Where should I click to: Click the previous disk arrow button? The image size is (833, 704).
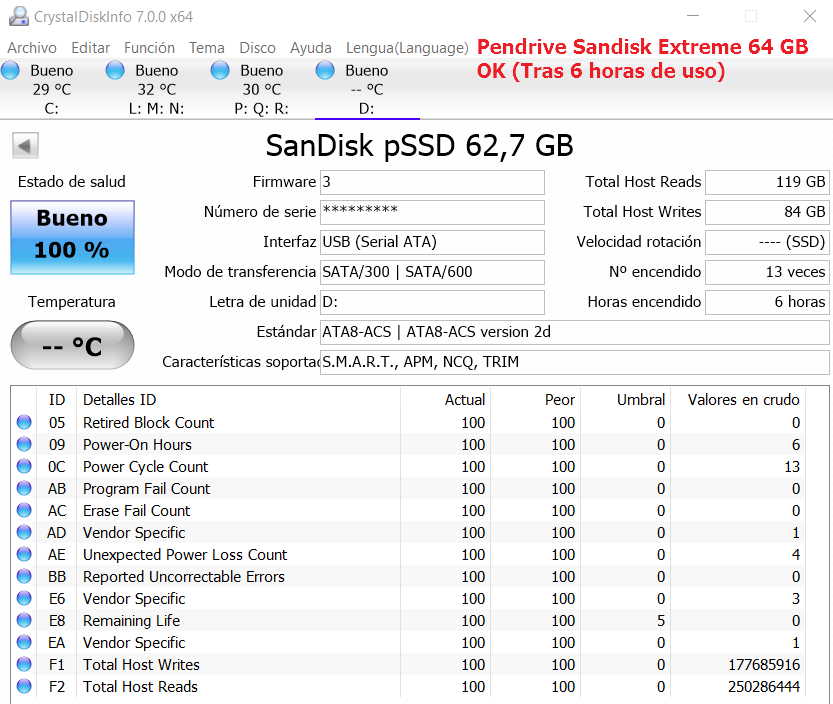point(25,146)
